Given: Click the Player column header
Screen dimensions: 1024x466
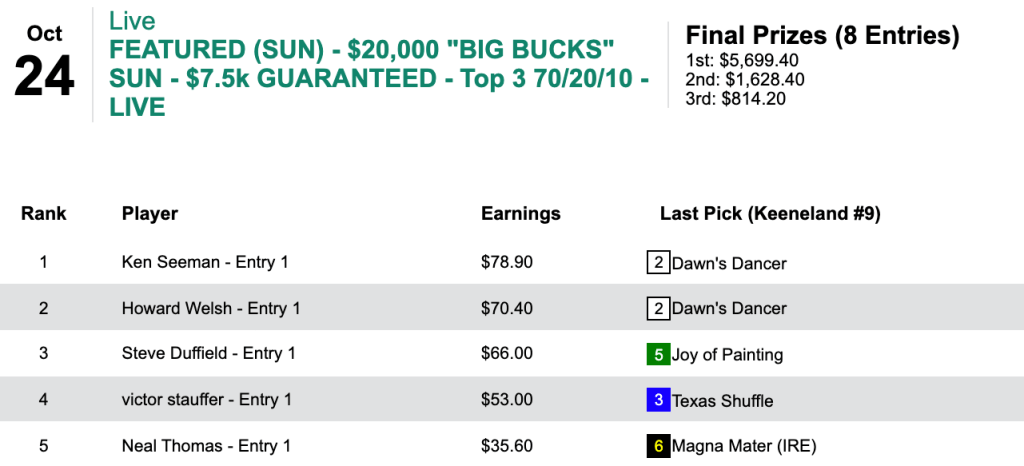Looking at the screenshot, I should coord(150,213).
